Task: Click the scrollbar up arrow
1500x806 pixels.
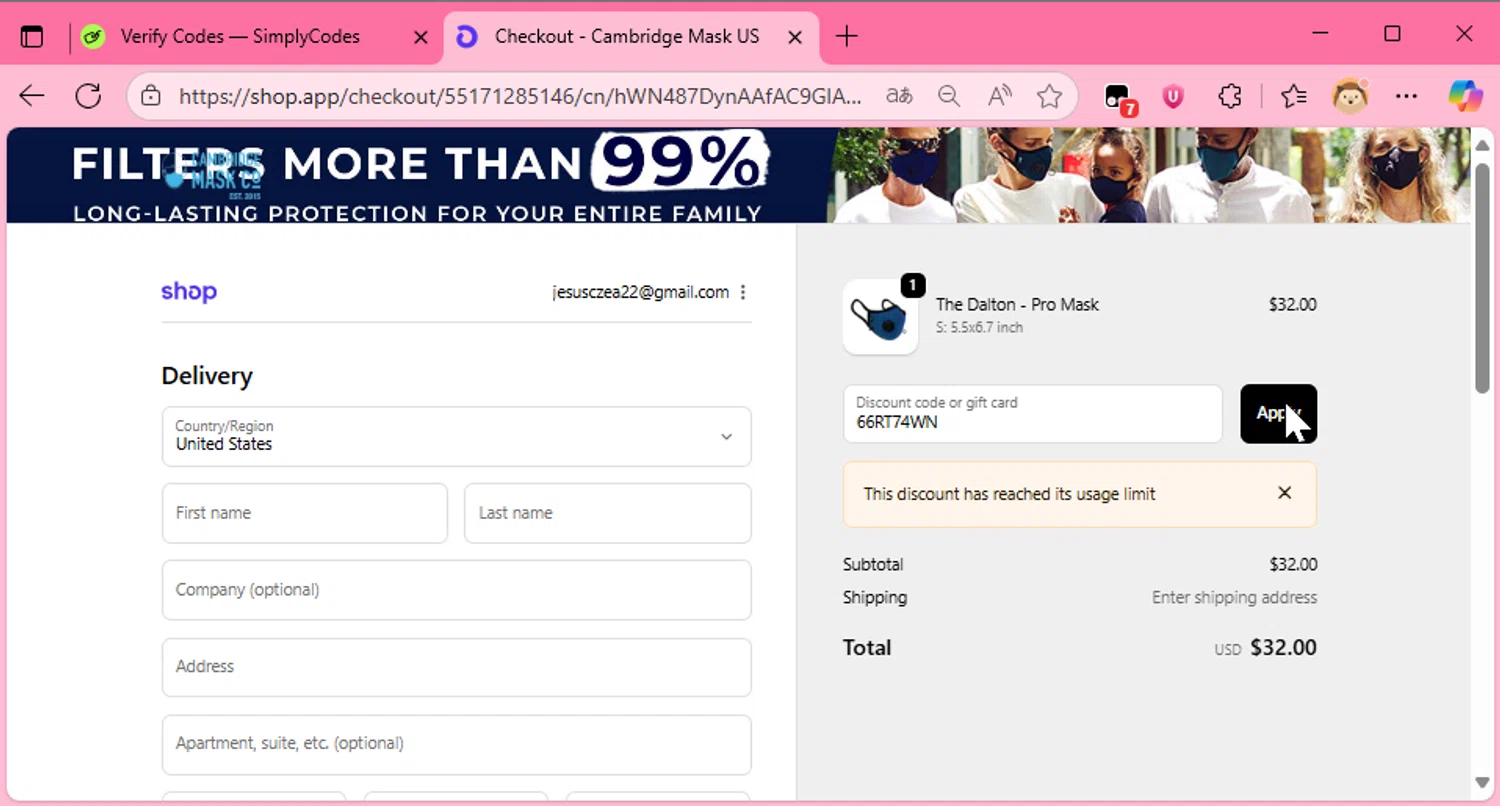Action: click(1483, 145)
